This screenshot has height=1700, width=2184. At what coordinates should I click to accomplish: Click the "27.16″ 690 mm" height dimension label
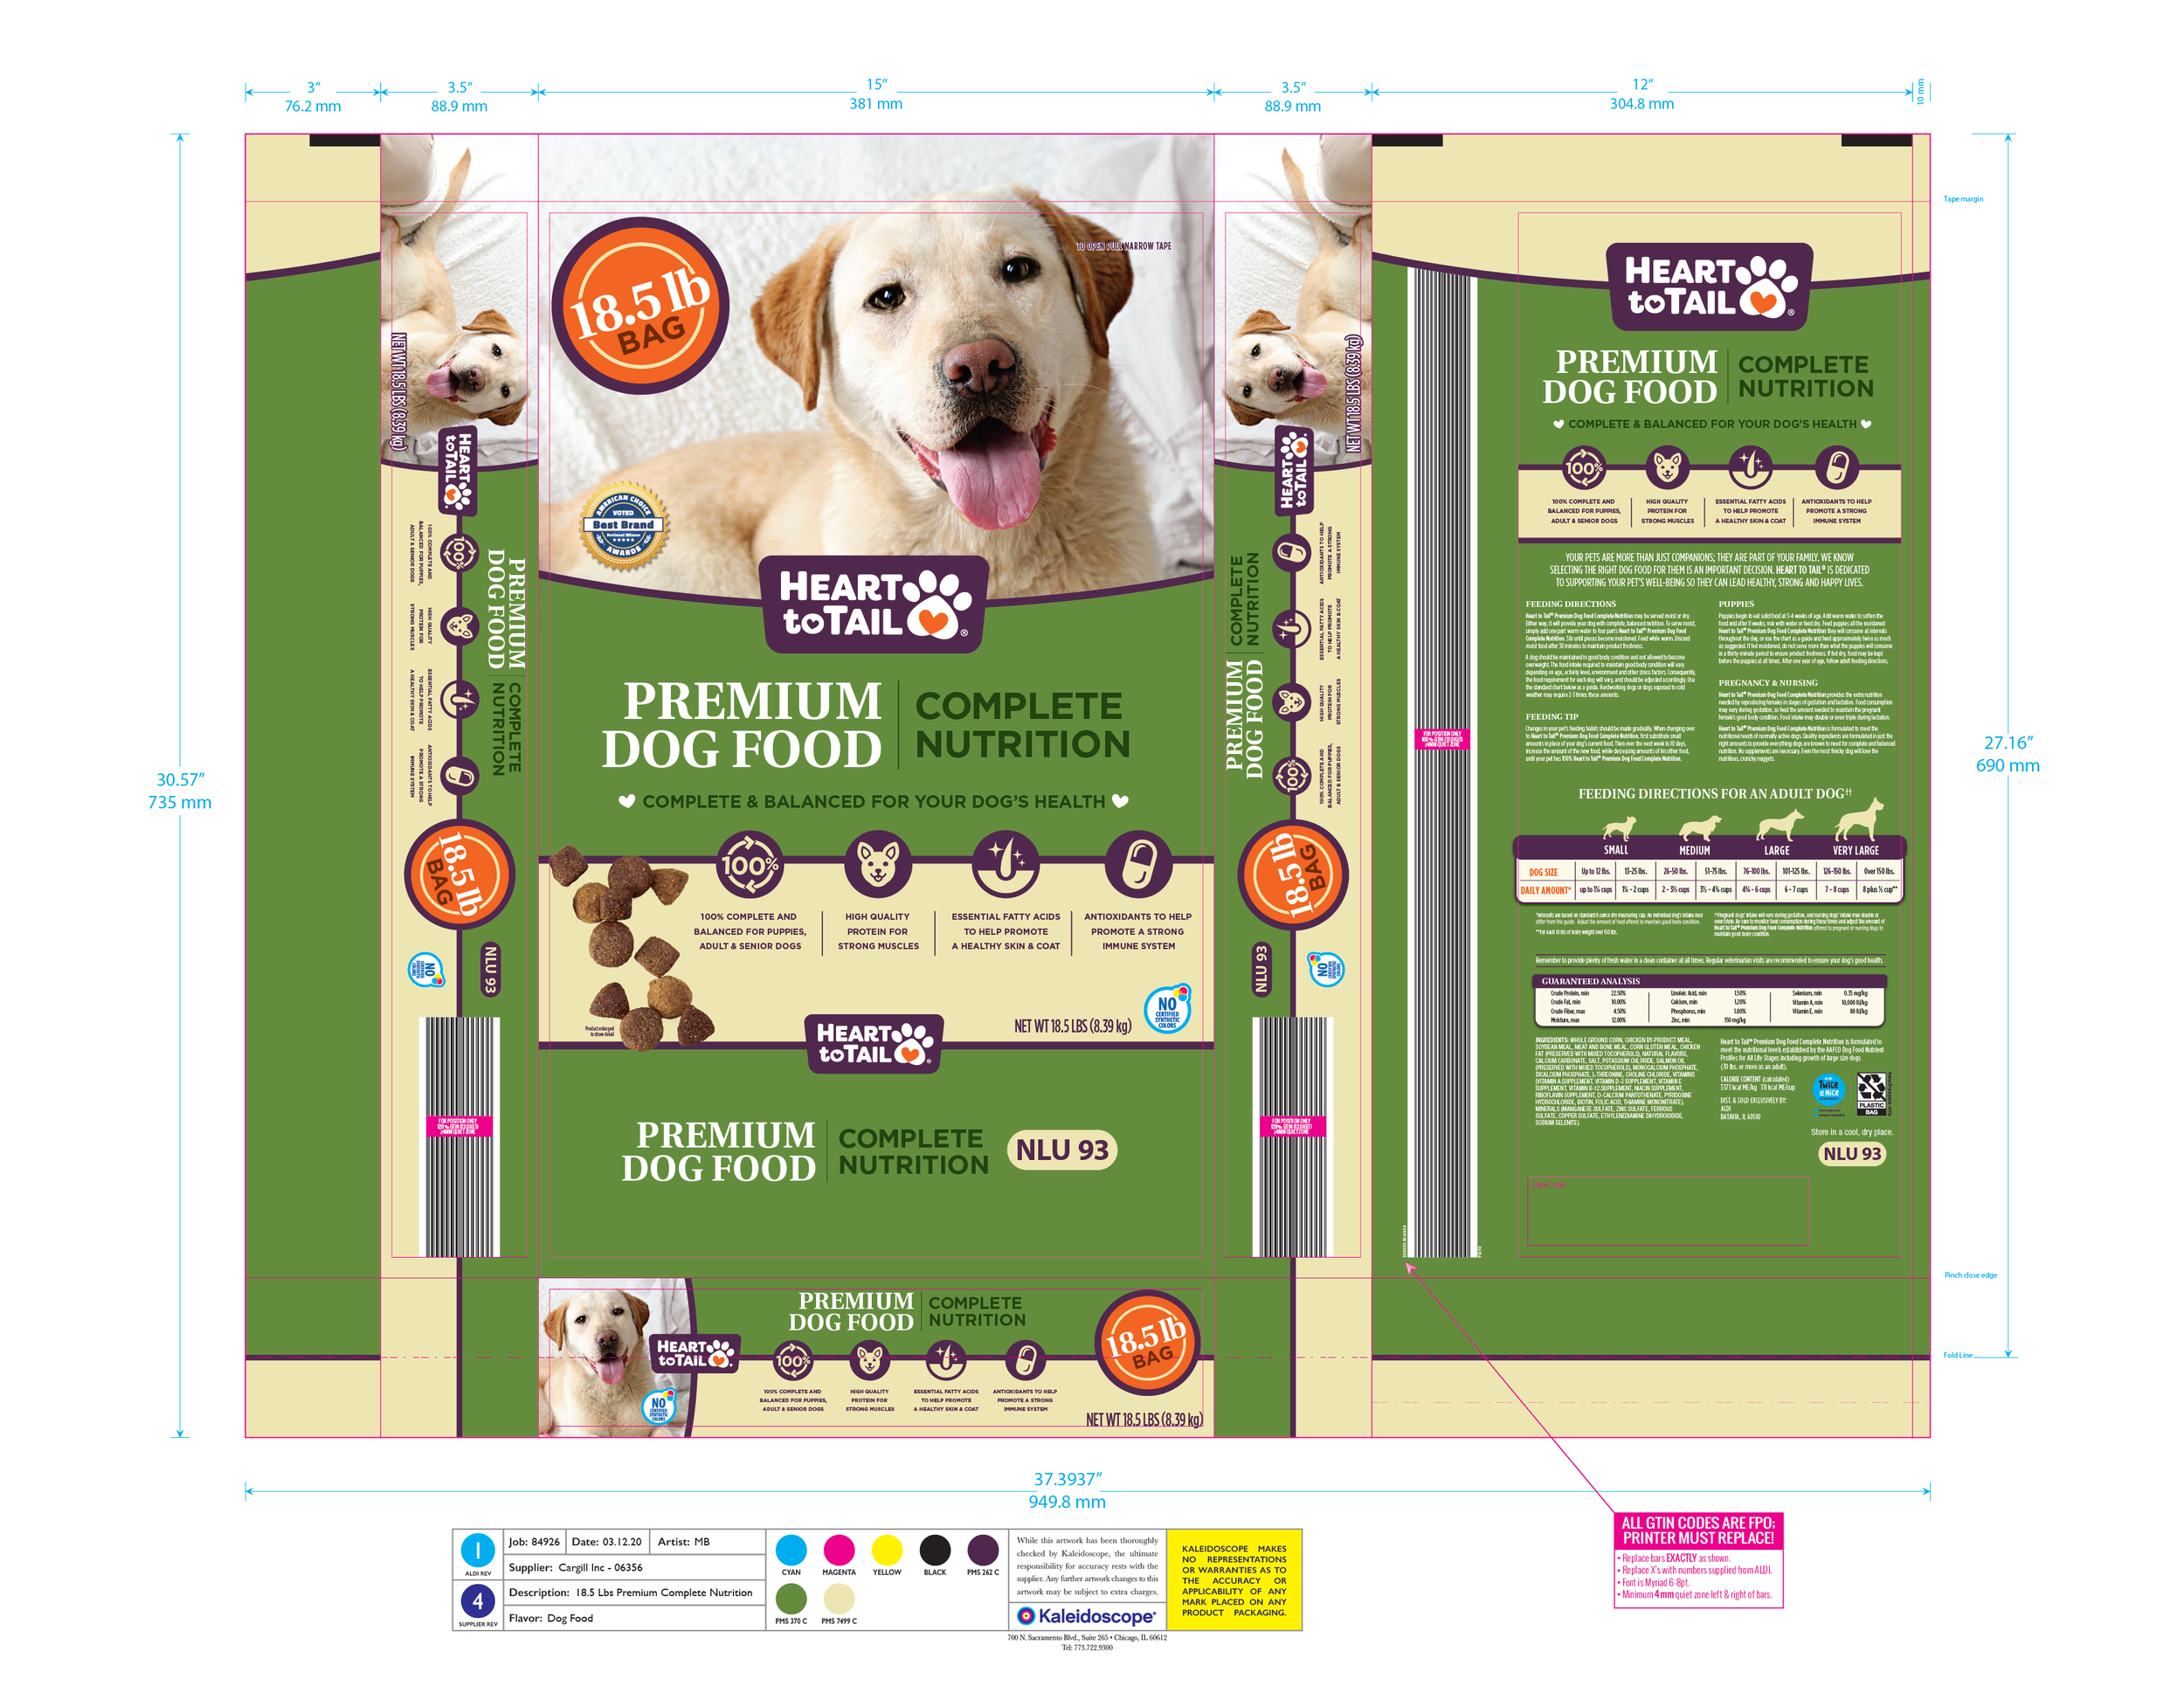(2008, 754)
